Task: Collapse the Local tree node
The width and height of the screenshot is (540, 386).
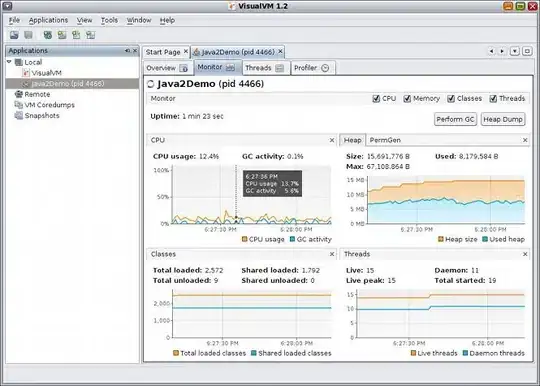Action: tap(9, 62)
